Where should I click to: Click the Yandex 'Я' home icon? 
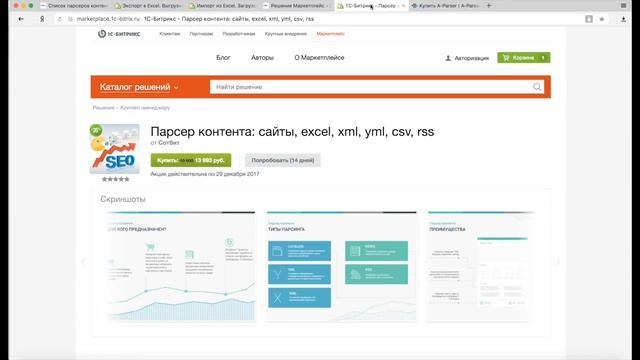pos(42,19)
